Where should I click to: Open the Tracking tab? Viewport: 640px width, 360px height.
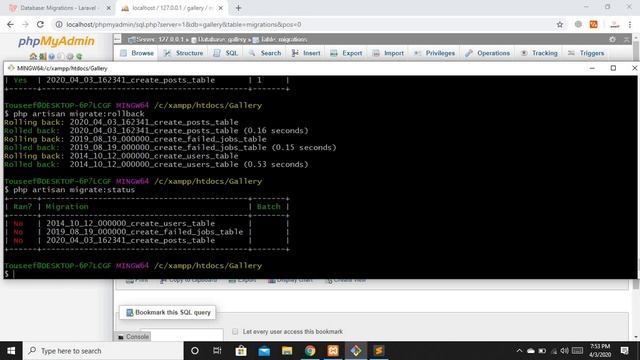[539, 53]
